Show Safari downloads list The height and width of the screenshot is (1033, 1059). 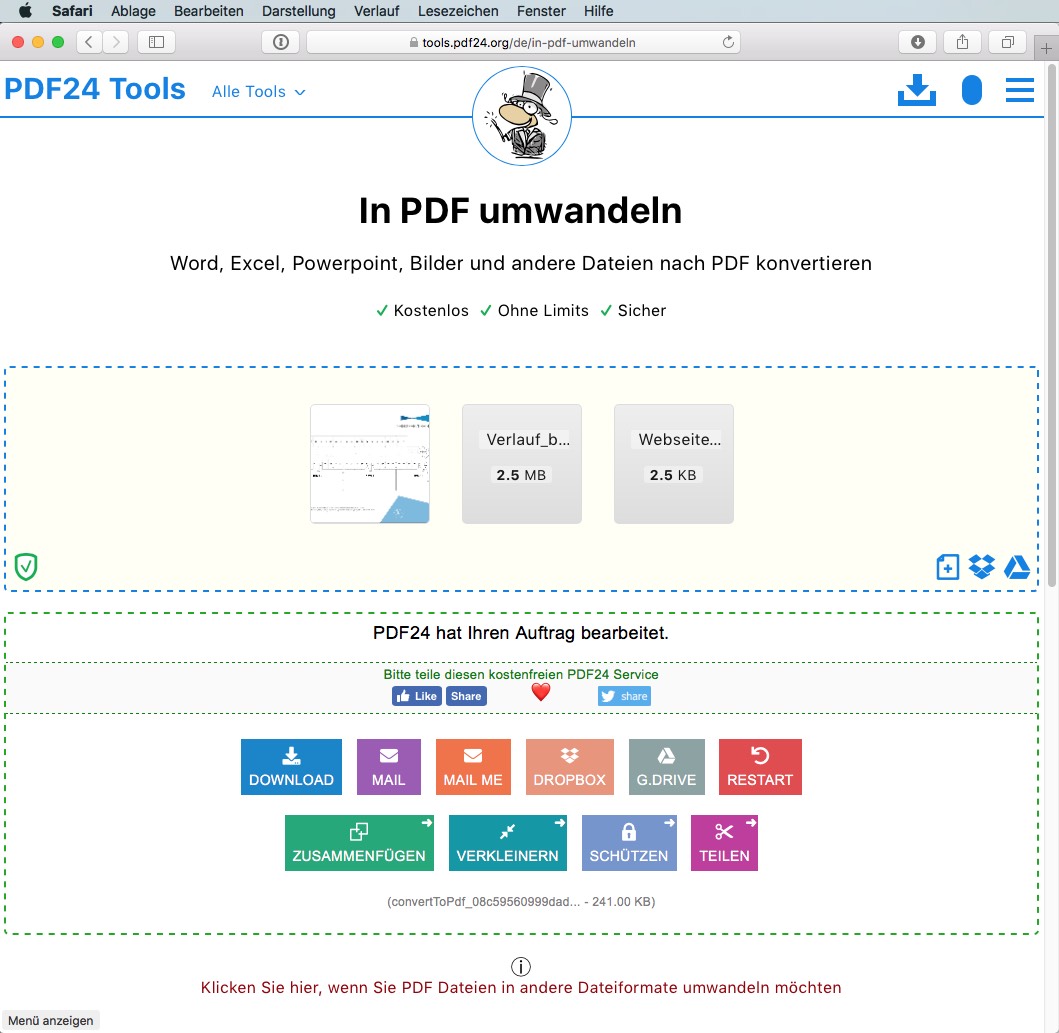pyautogui.click(x=917, y=42)
